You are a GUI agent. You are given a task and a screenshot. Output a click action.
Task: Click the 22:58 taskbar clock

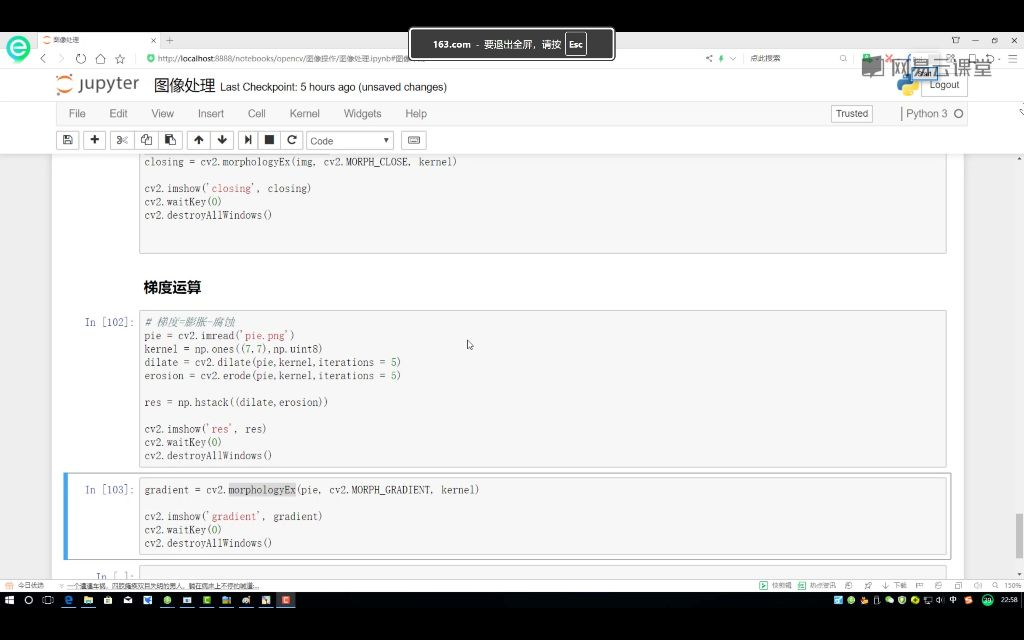(x=1009, y=600)
